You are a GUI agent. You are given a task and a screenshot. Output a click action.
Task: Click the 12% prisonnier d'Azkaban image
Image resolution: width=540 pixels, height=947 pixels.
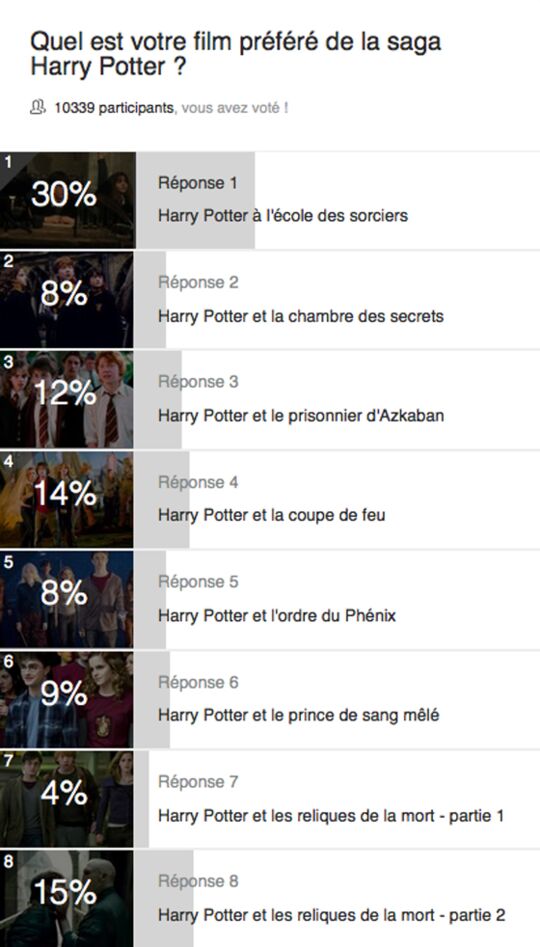tap(67, 399)
